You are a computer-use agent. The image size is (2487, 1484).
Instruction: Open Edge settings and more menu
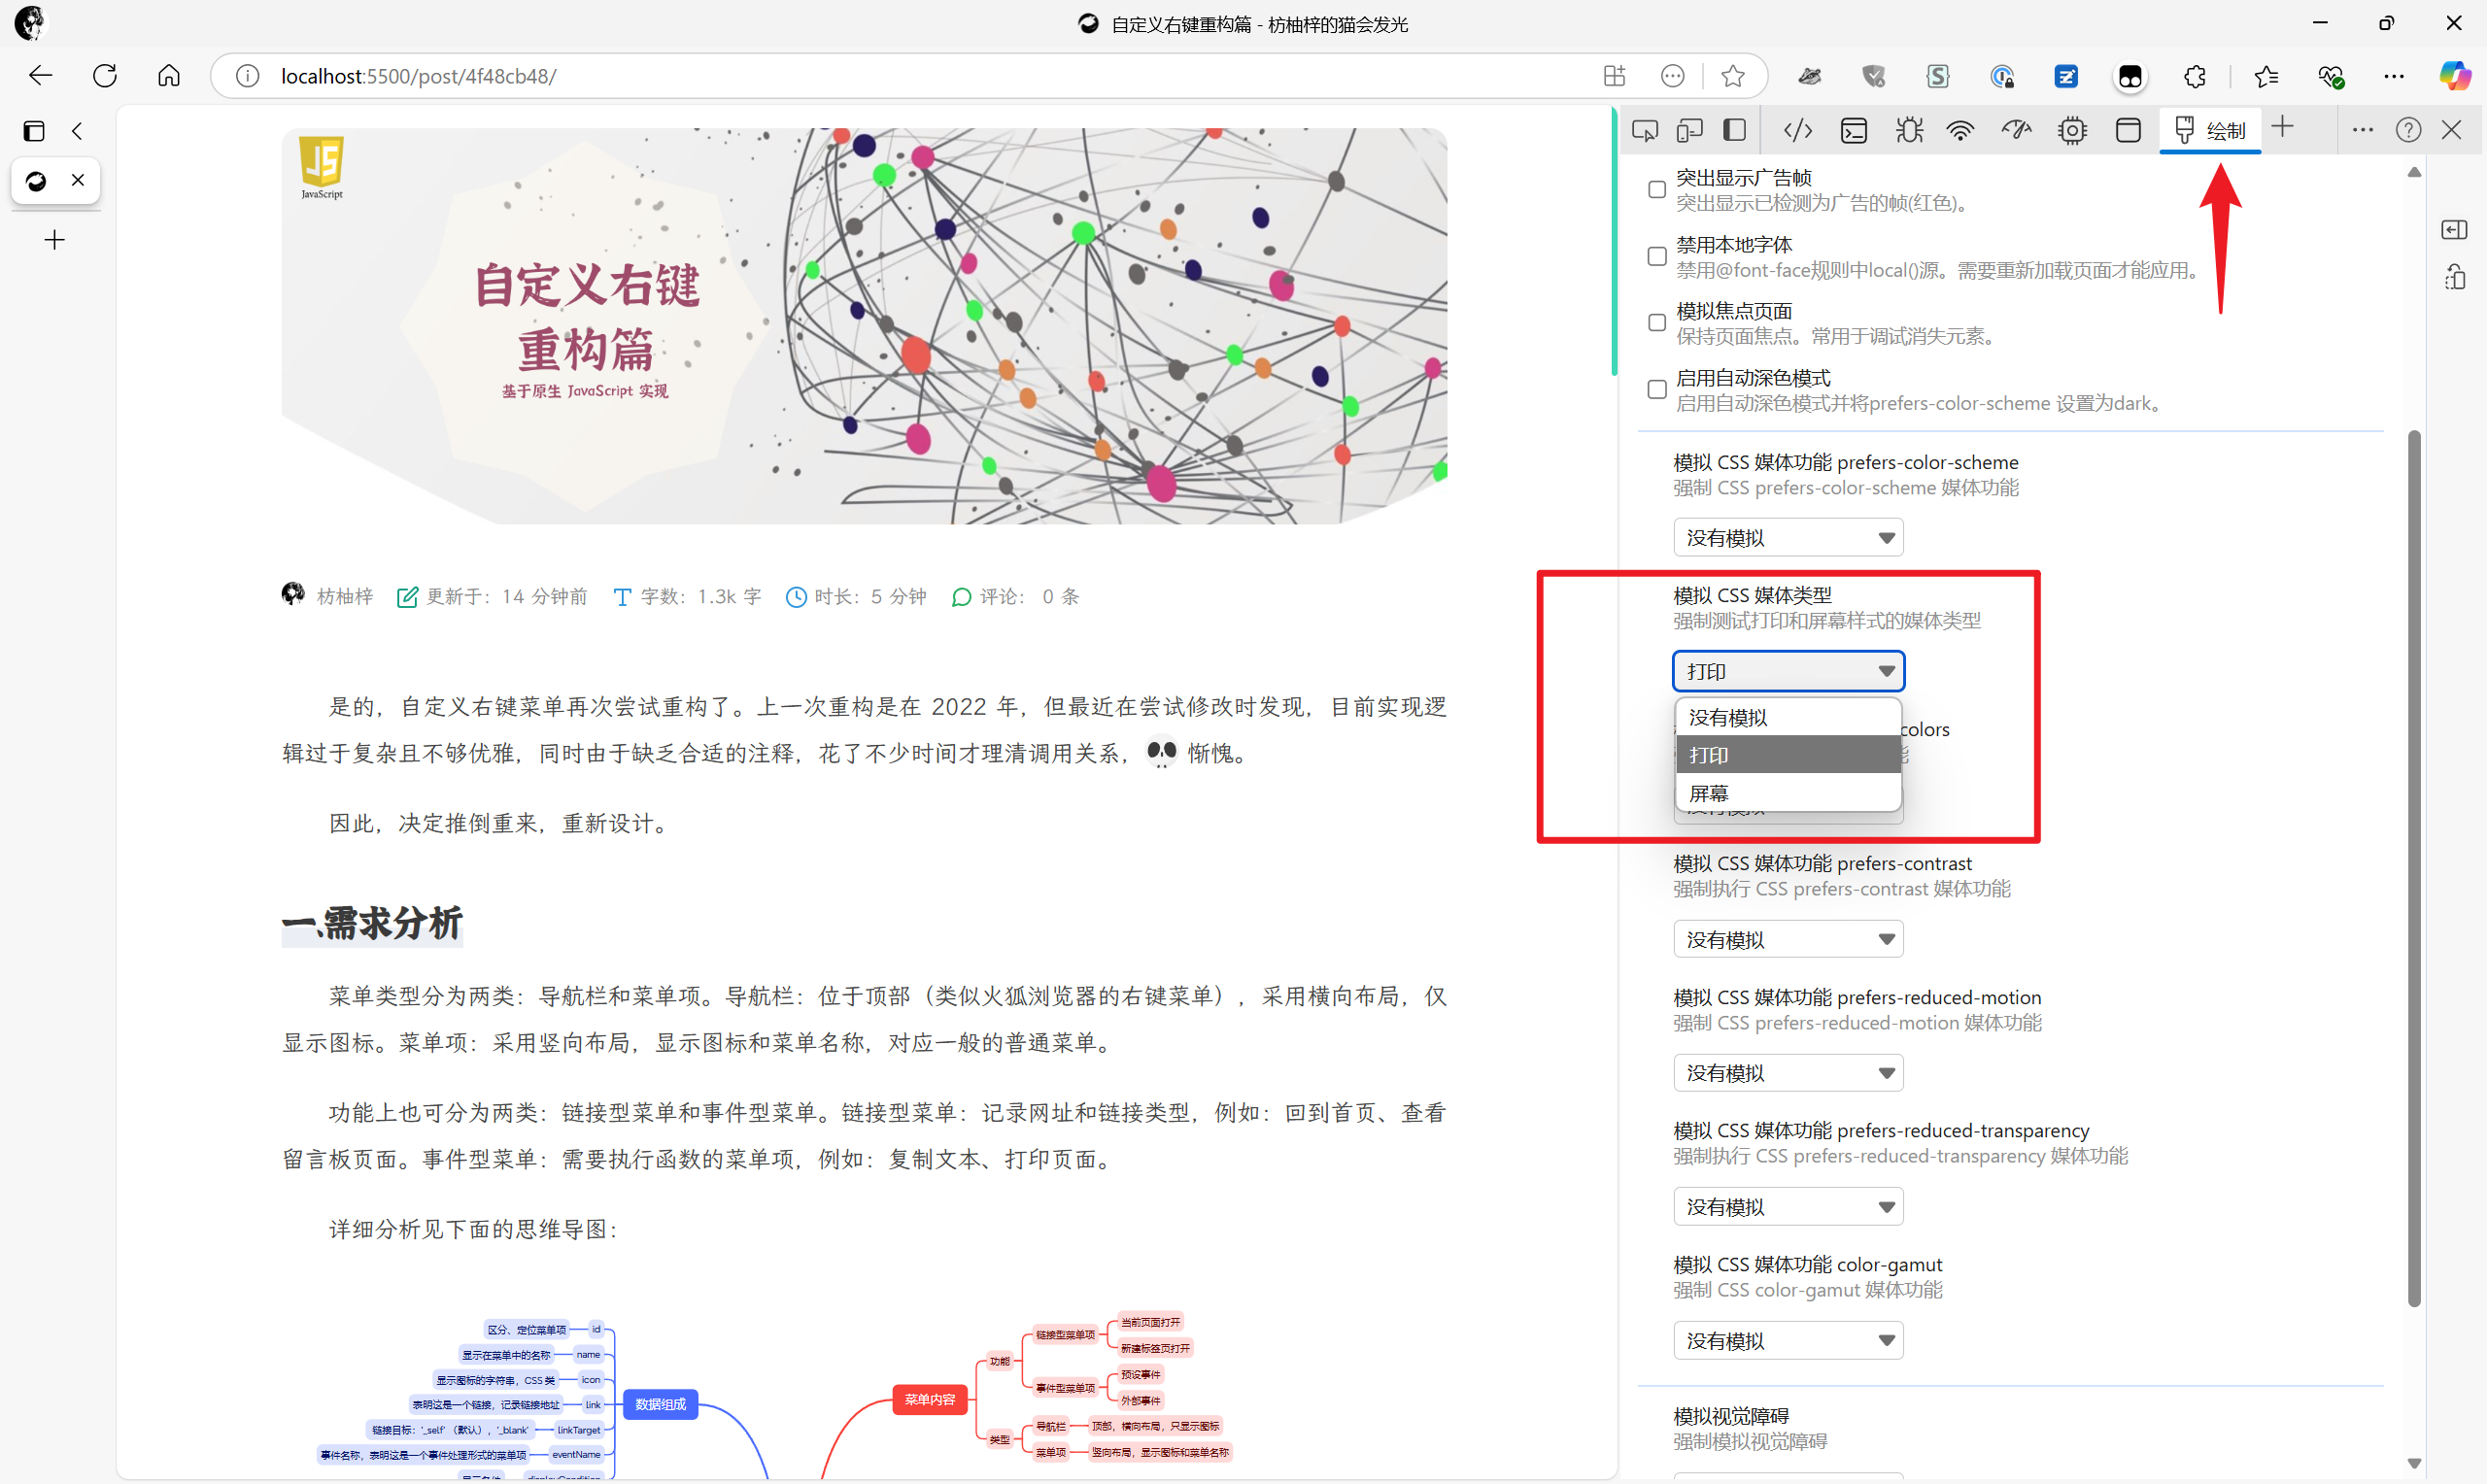coord(2394,76)
